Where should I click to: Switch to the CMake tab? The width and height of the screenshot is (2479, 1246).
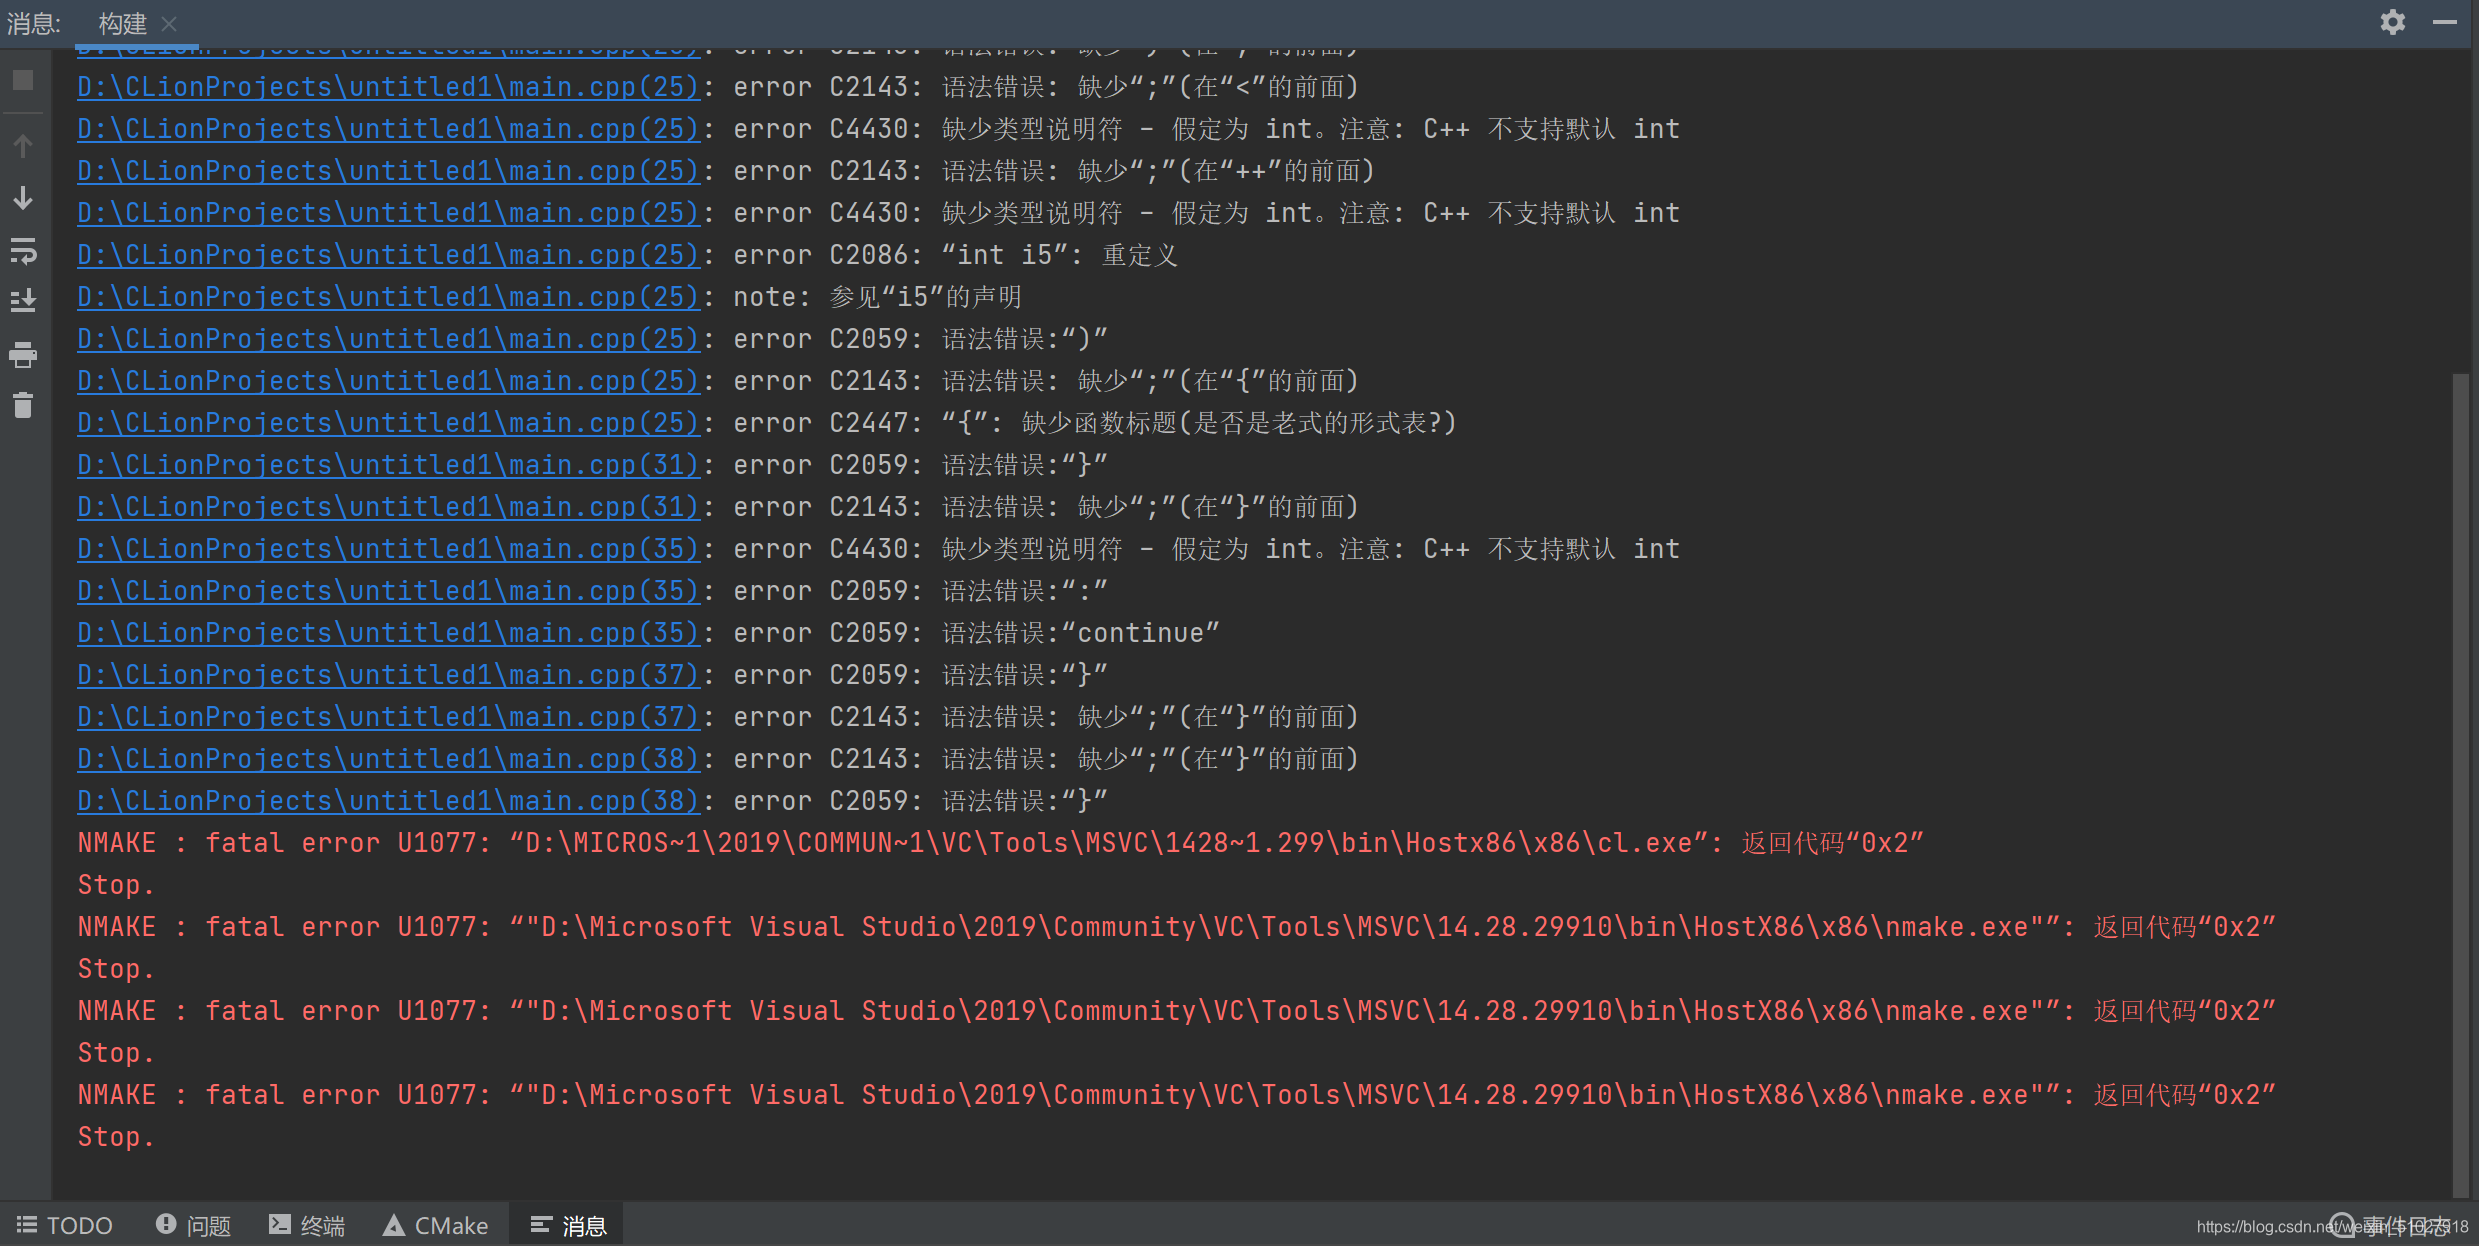coord(435,1224)
